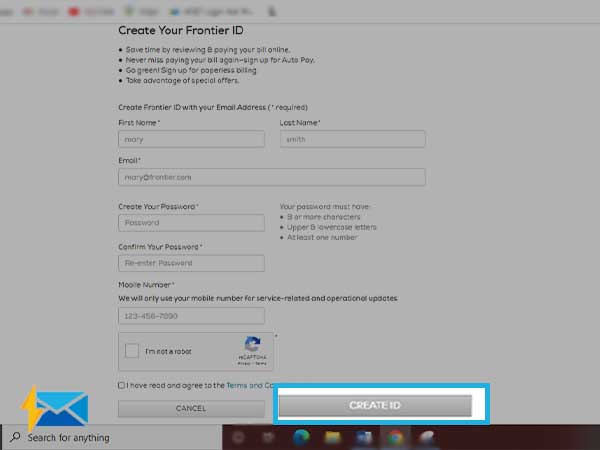This screenshot has width=600, height=450.
Task: Click the magnifier icon in taskbar search
Action: tap(16, 437)
